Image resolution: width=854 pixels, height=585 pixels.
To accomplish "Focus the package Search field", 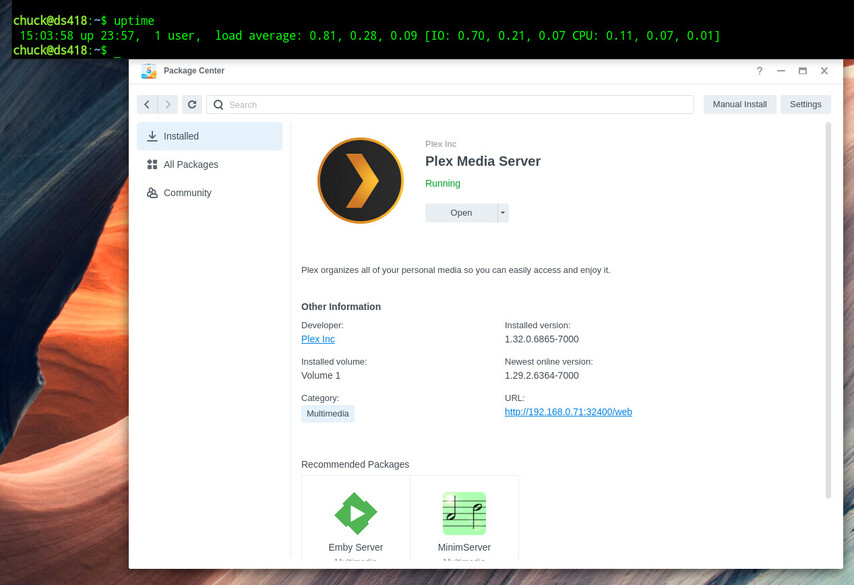I will (x=450, y=105).
